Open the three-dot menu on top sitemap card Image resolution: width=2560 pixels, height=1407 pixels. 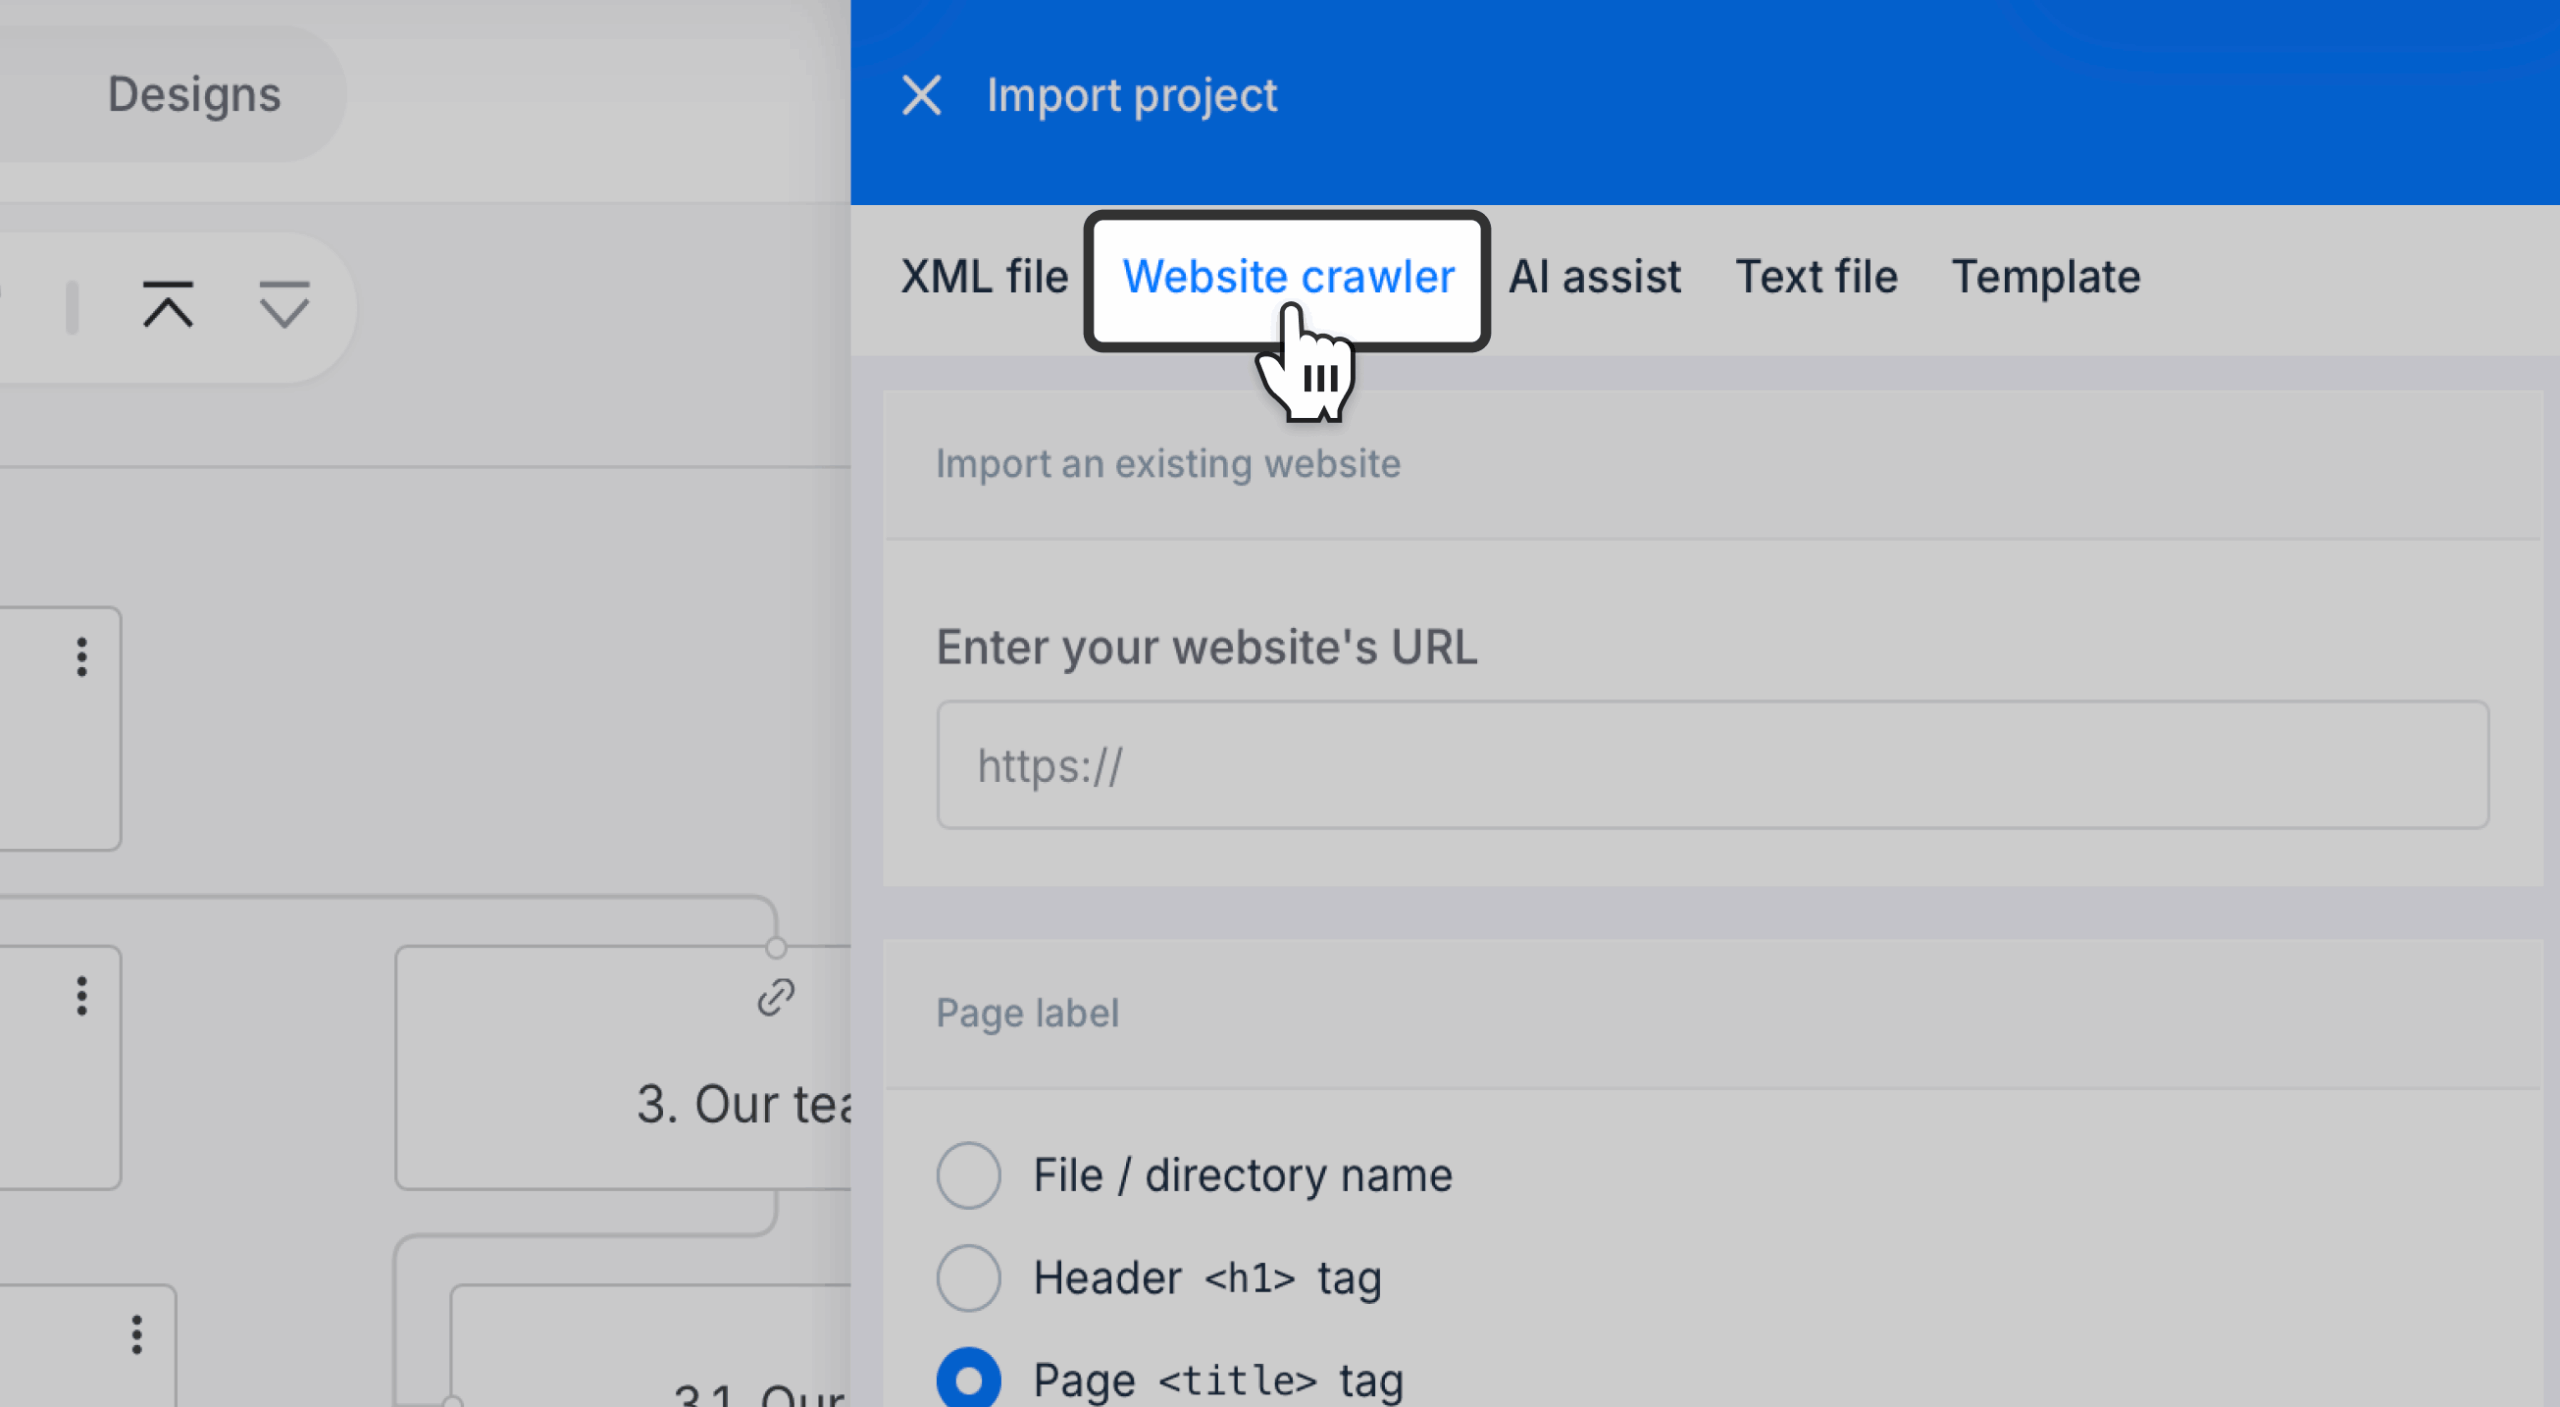pyautogui.click(x=82, y=657)
